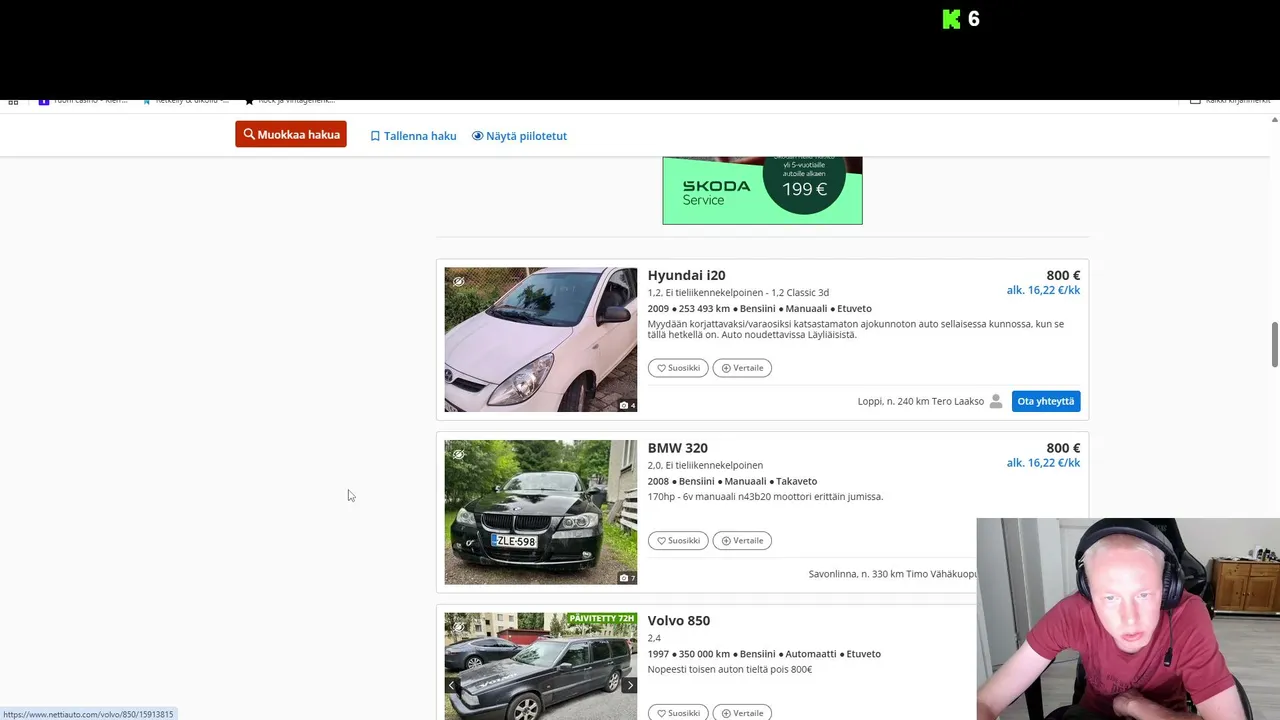Click the red Muokkaa hakua search button

pos(291,135)
